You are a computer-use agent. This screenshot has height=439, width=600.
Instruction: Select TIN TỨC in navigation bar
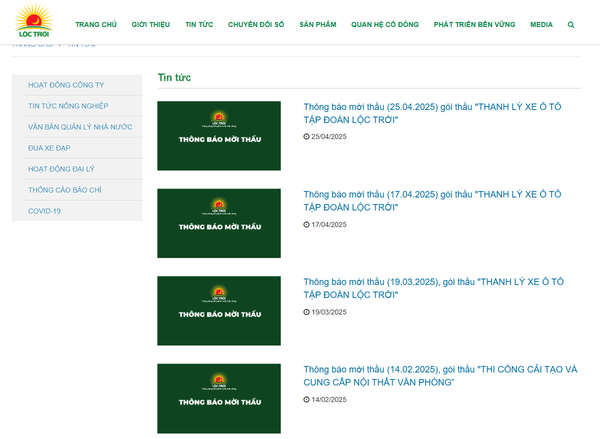tap(204, 23)
